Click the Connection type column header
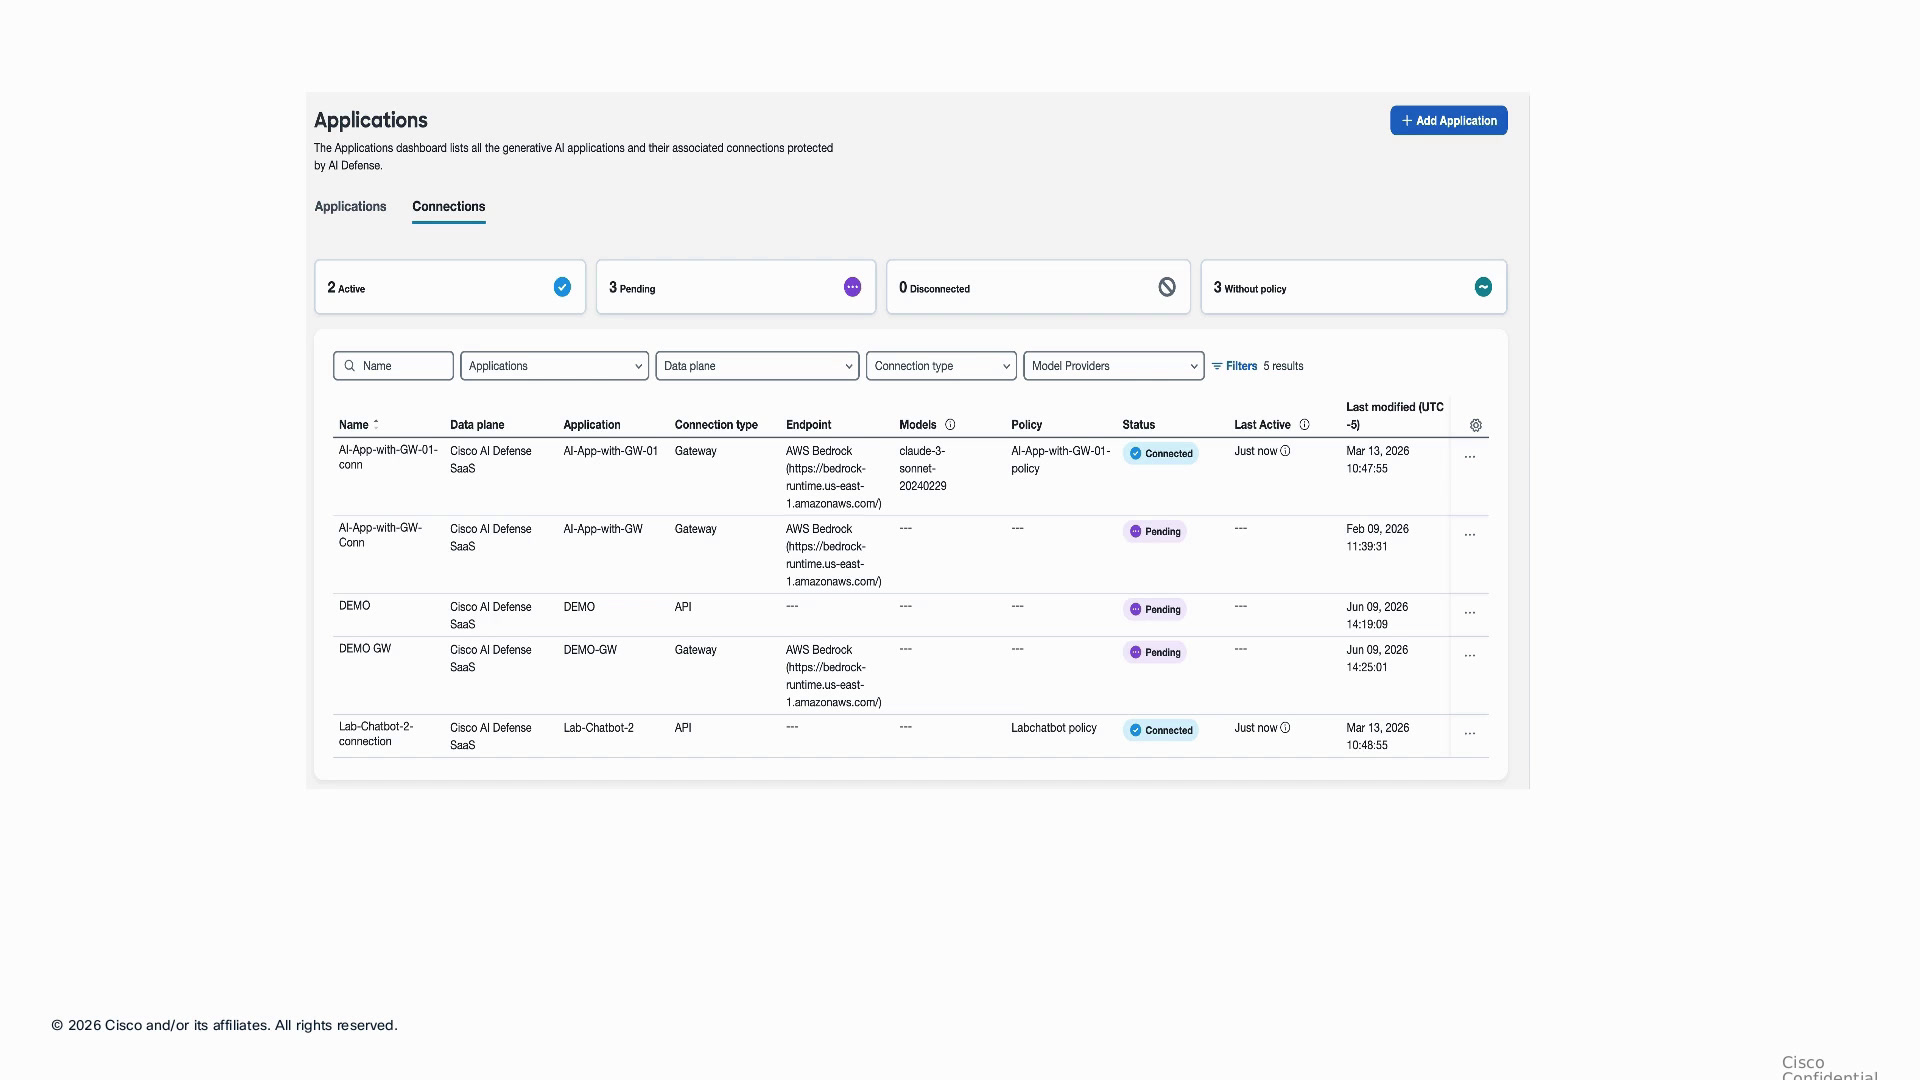The height and width of the screenshot is (1080, 1920). (x=716, y=425)
